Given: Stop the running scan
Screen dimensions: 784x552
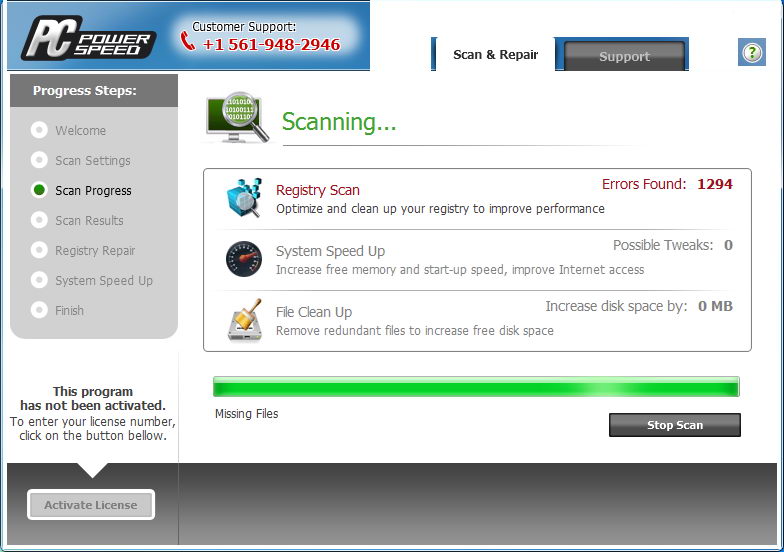Looking at the screenshot, I should pos(674,425).
